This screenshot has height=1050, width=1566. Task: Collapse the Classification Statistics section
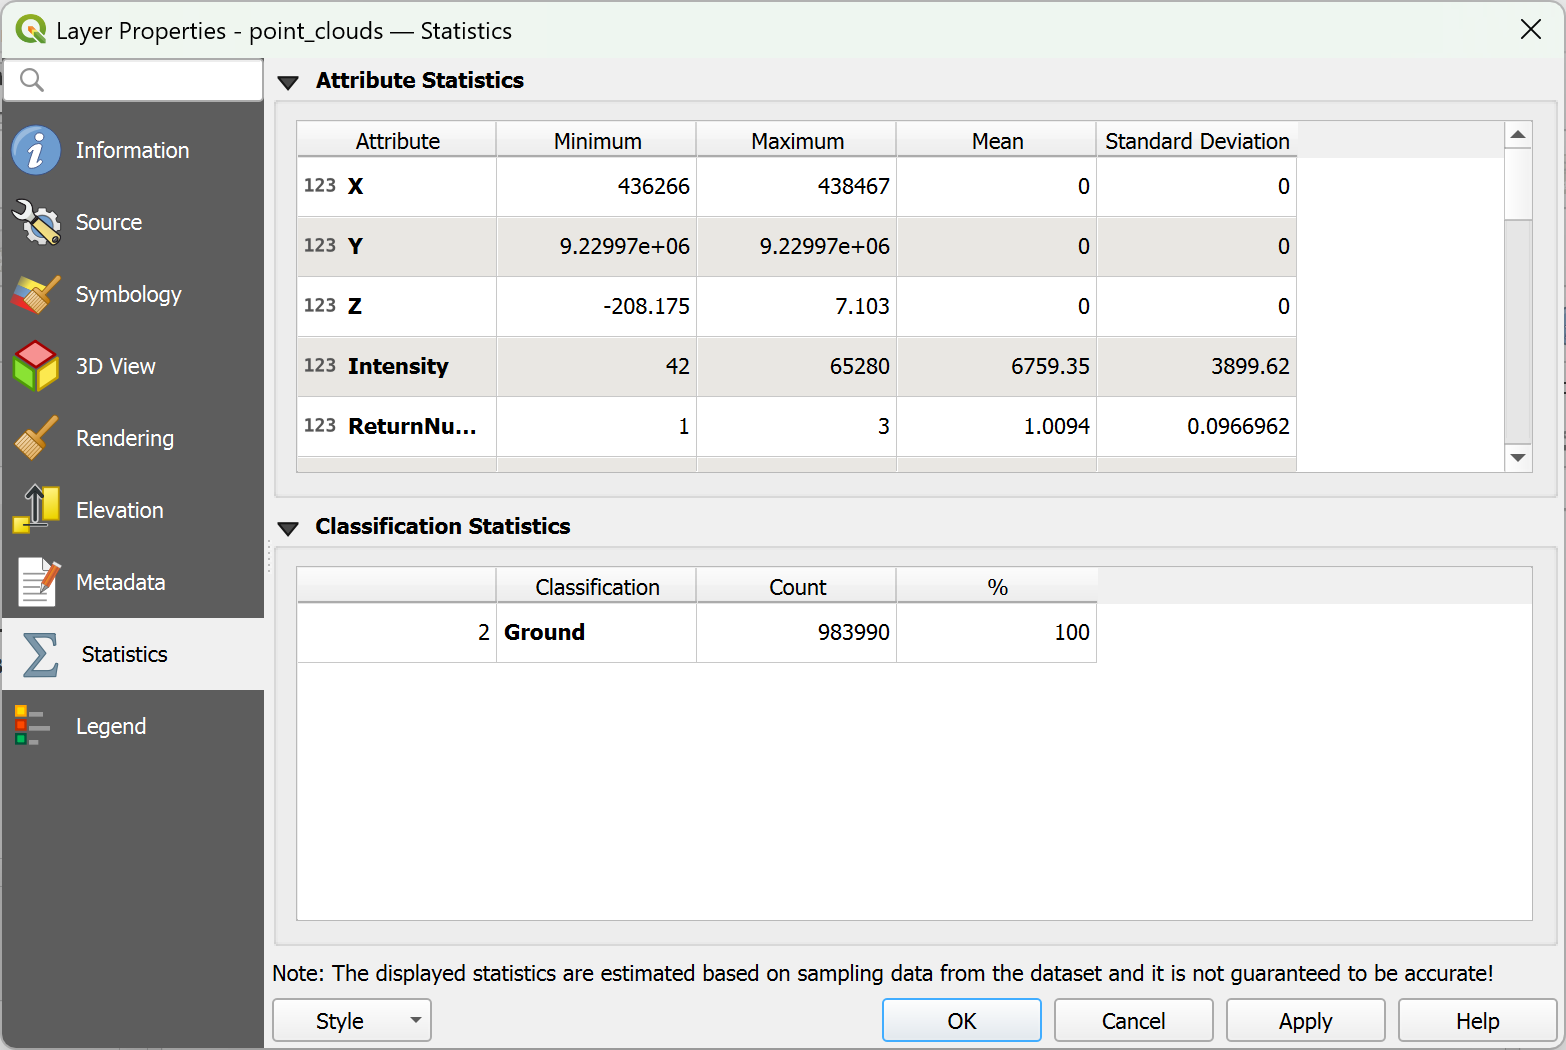point(288,528)
